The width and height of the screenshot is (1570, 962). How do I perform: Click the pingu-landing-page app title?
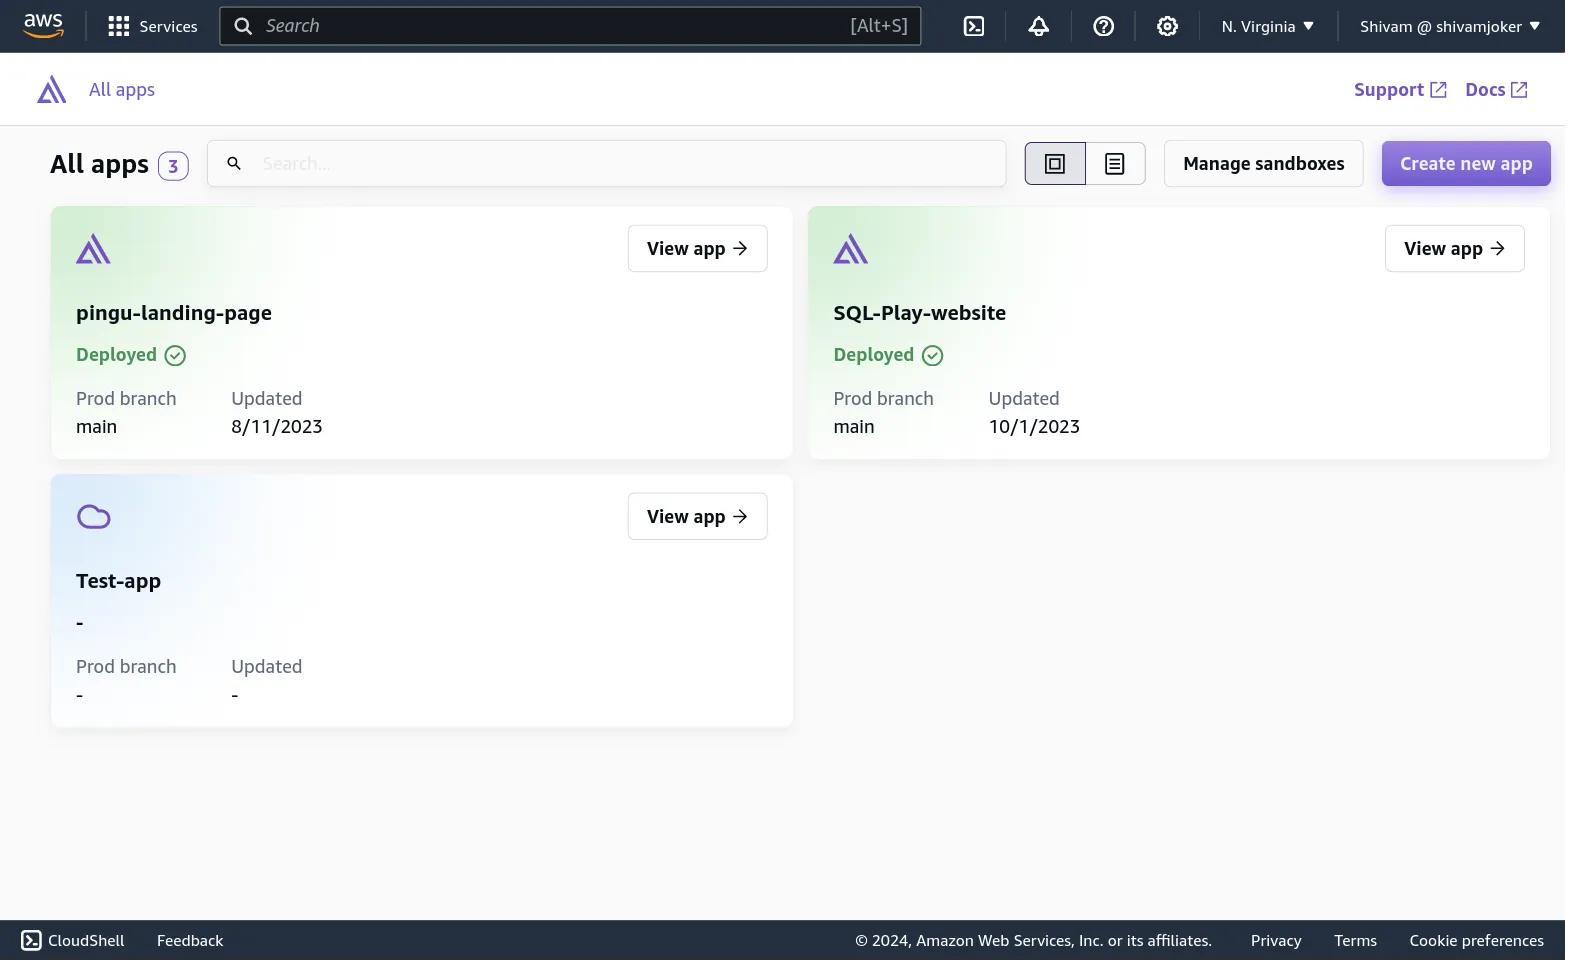(174, 313)
